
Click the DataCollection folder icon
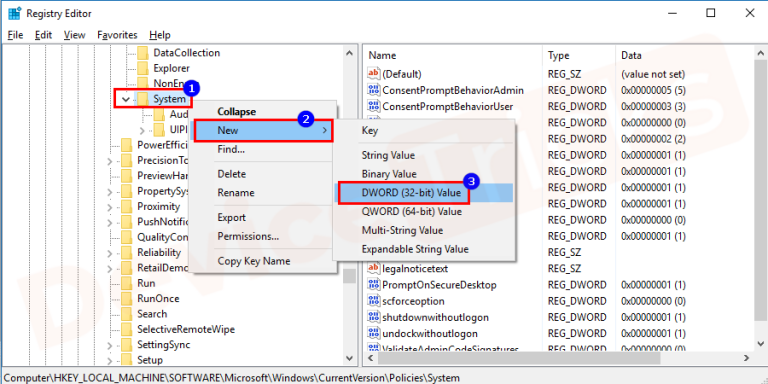143,52
